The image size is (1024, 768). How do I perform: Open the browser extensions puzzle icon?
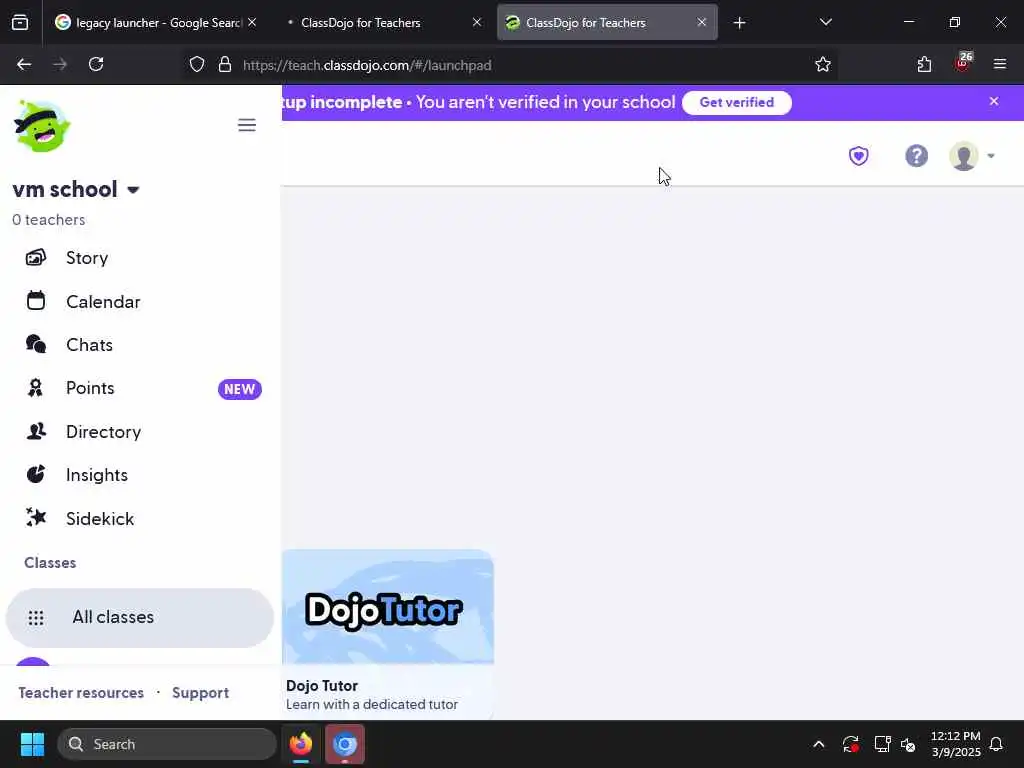click(924, 65)
